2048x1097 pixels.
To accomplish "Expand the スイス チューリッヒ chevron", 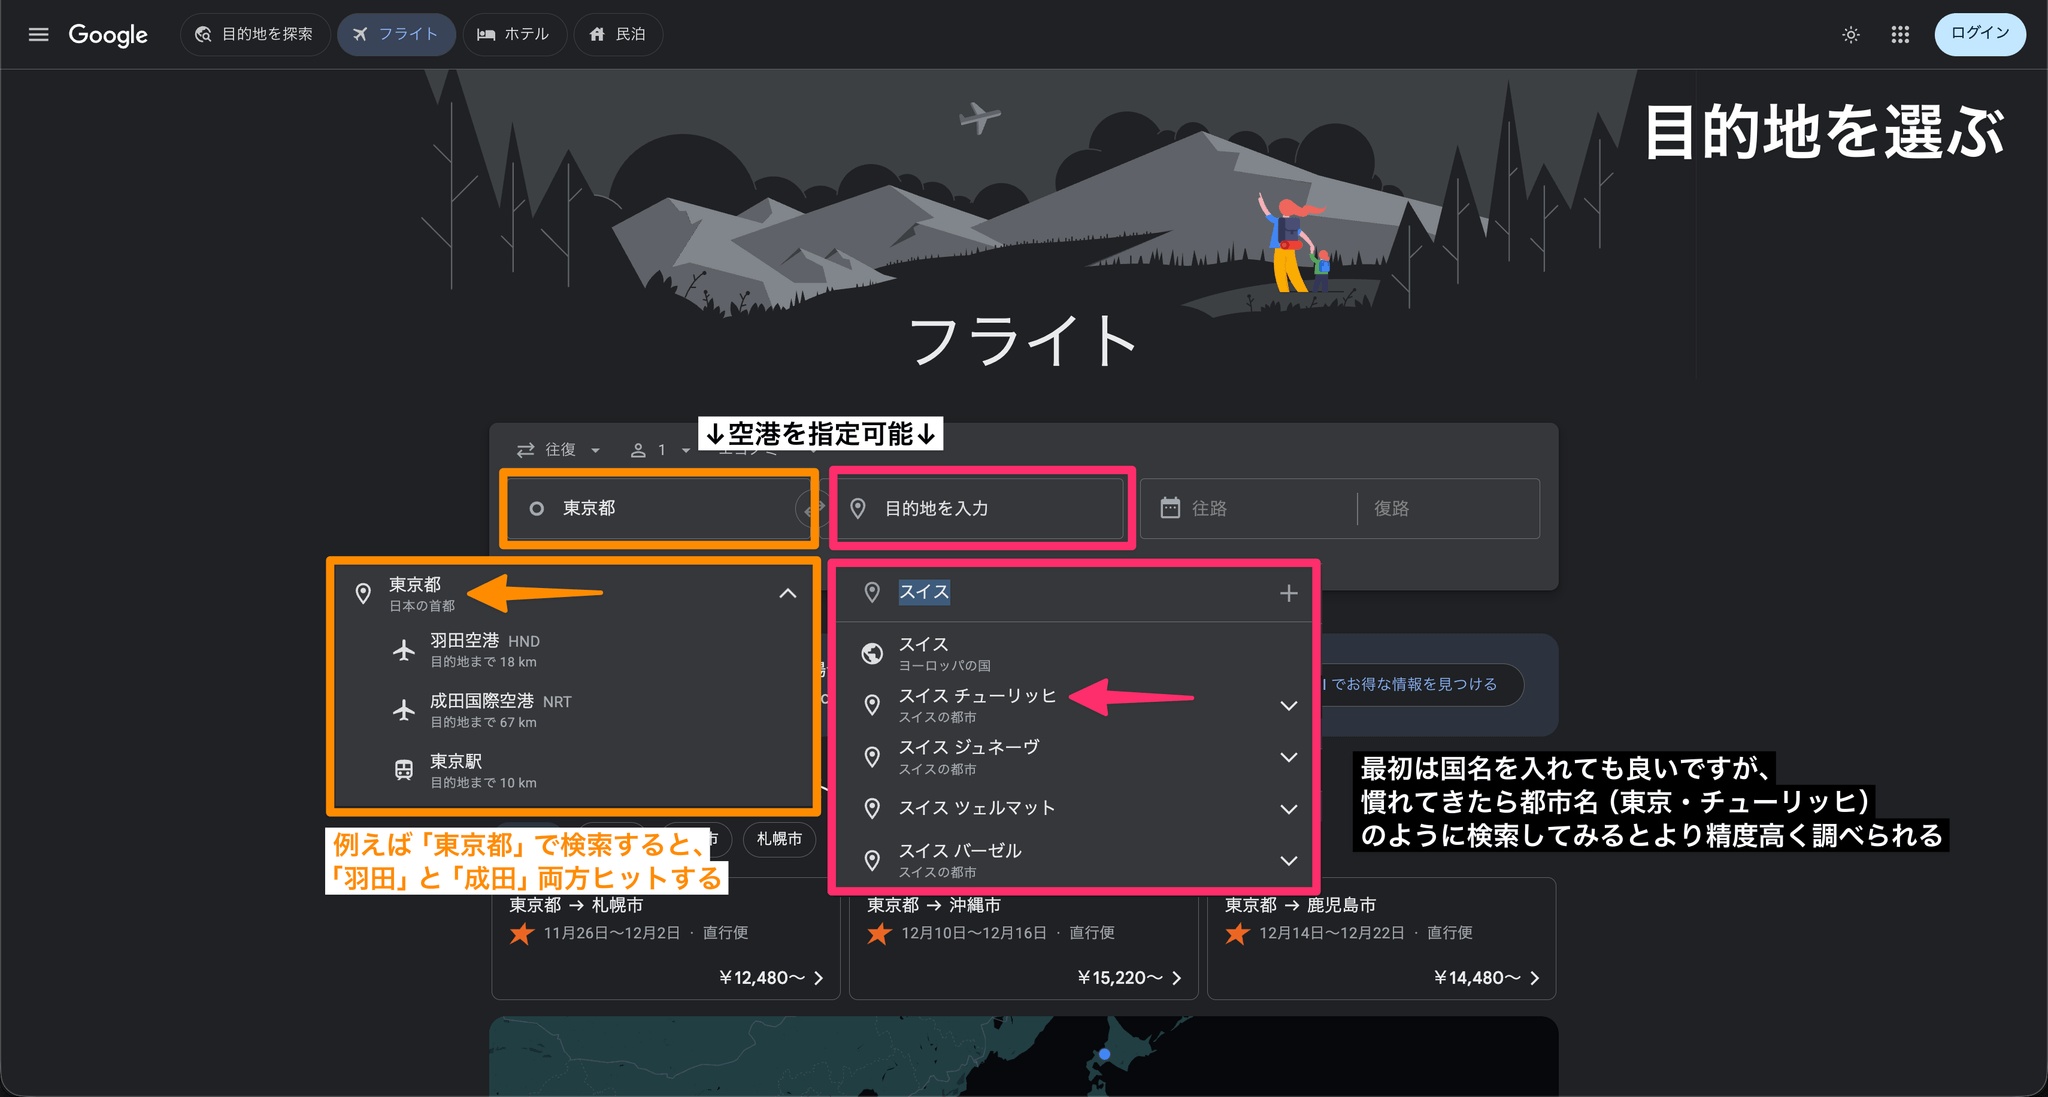I will click(x=1289, y=706).
